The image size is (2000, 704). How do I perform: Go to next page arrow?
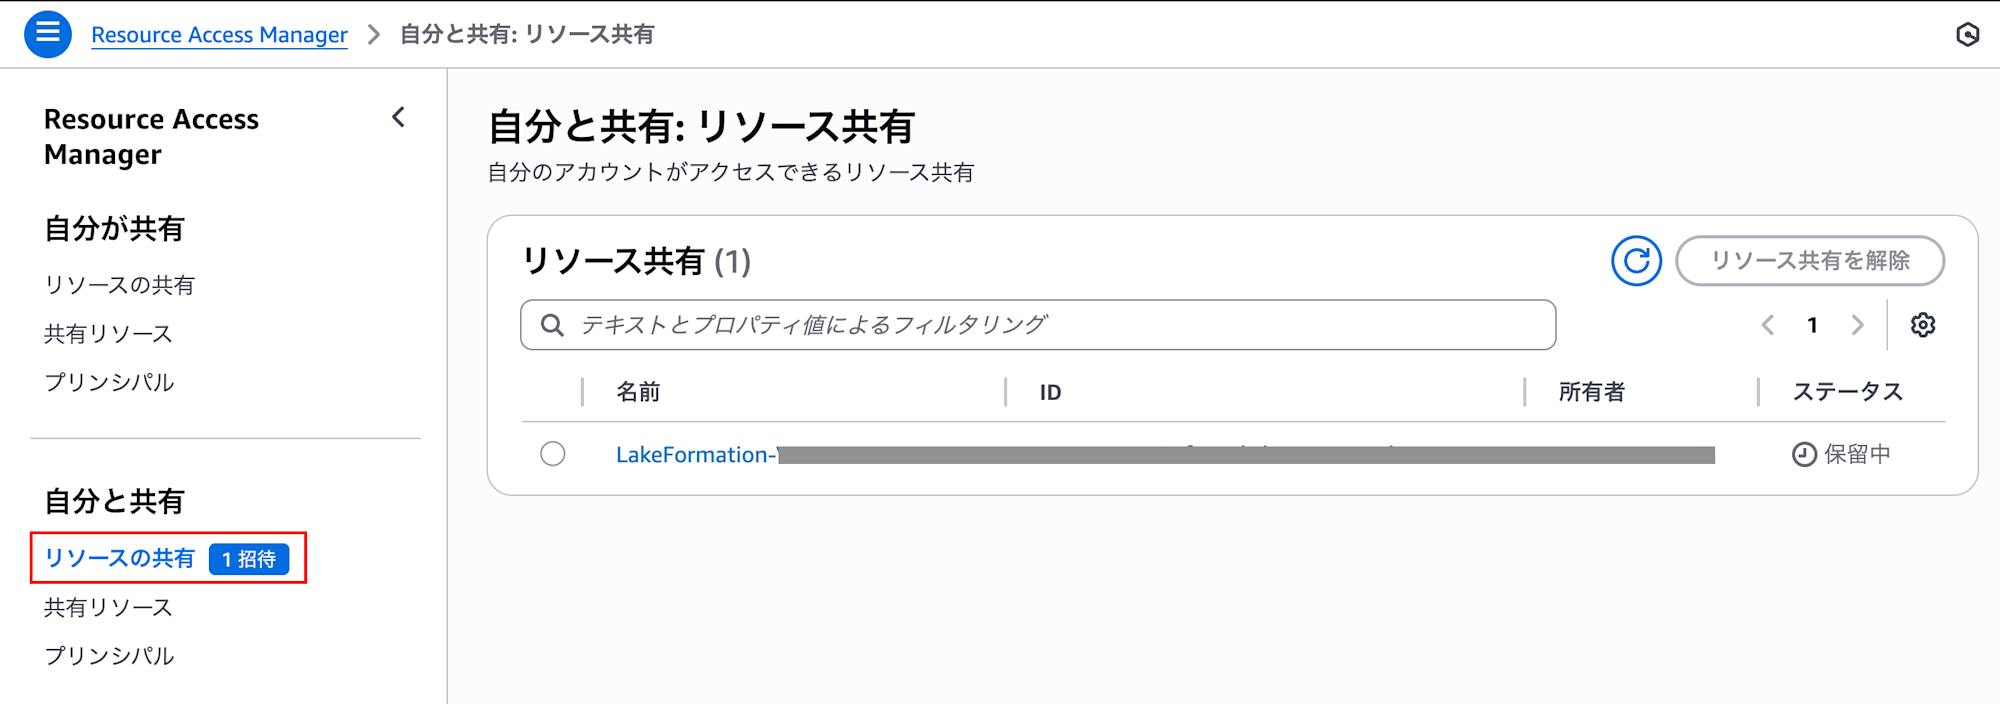pyautogui.click(x=1857, y=325)
